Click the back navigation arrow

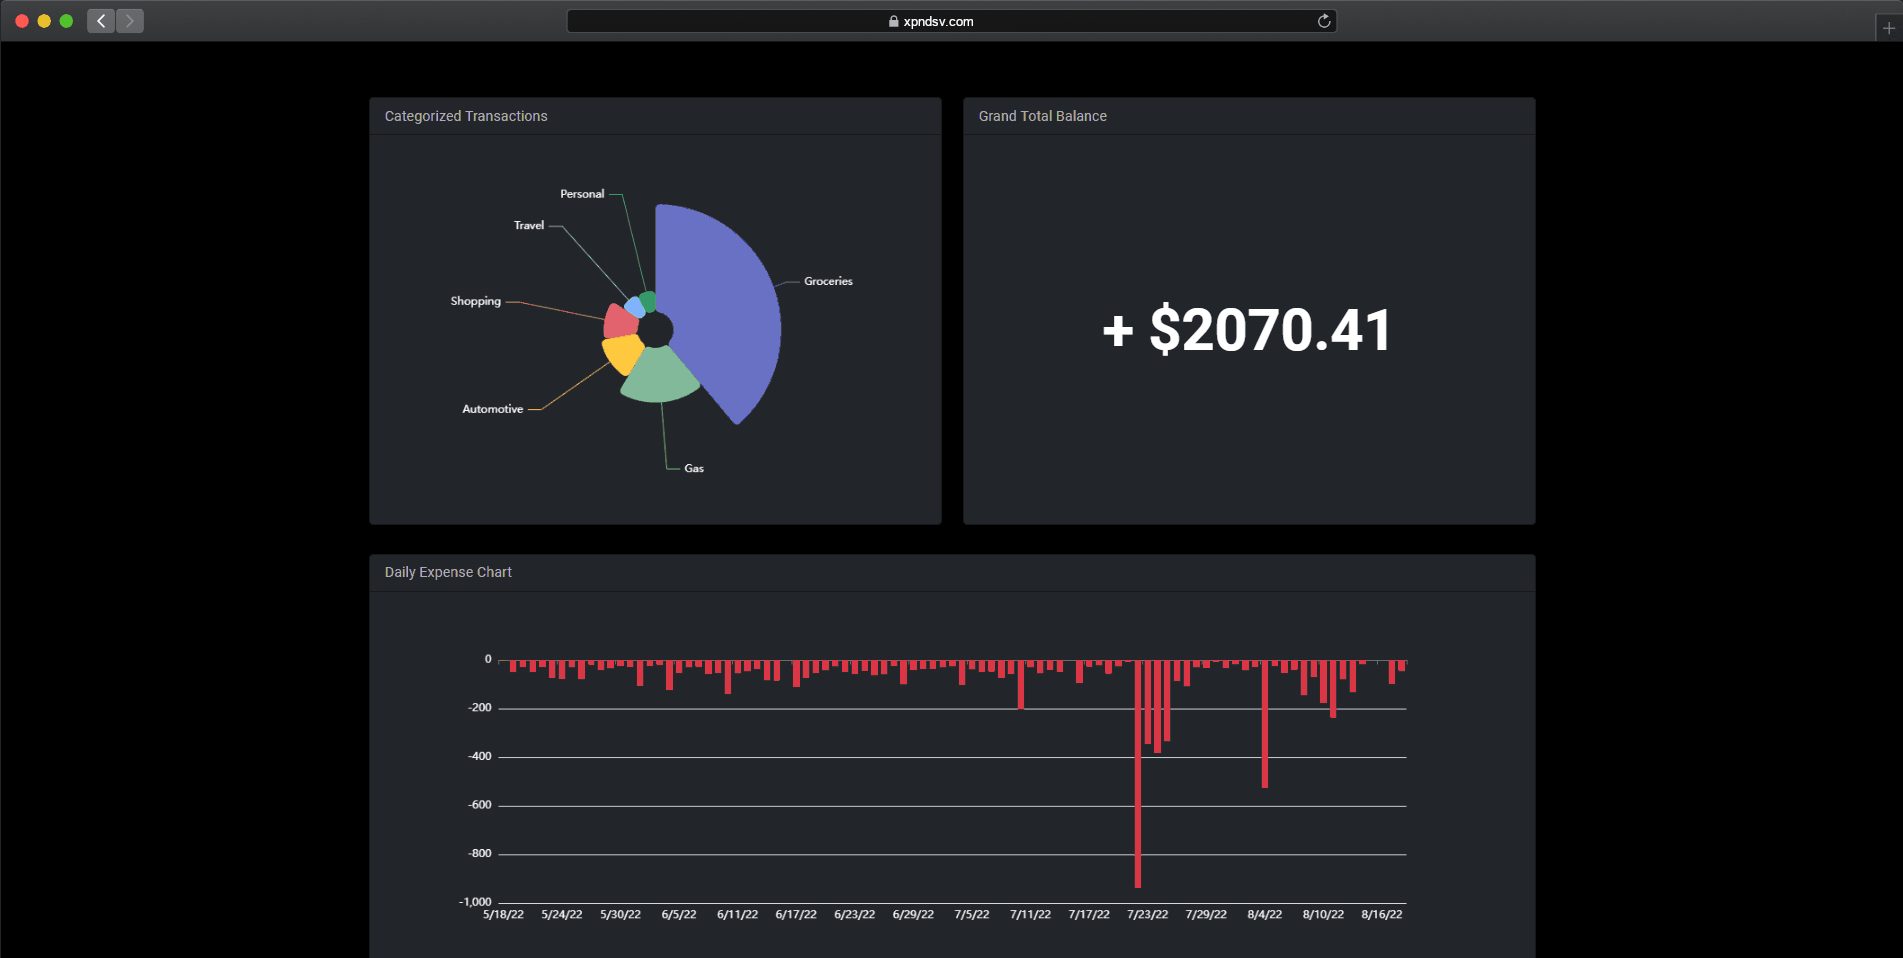coord(100,20)
